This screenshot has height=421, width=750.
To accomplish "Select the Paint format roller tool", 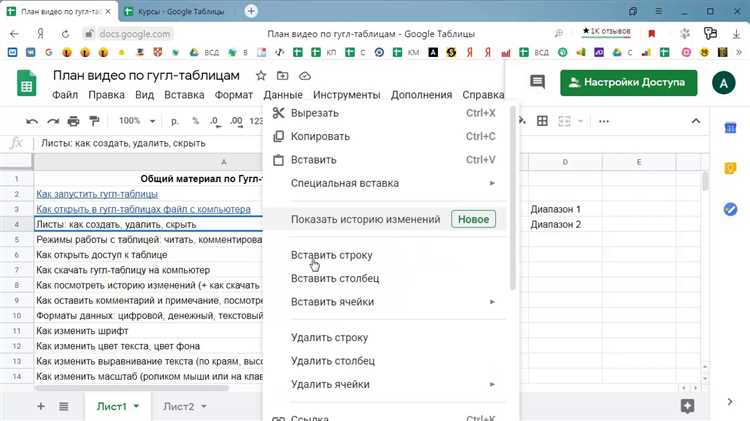I will pyautogui.click(x=95, y=121).
